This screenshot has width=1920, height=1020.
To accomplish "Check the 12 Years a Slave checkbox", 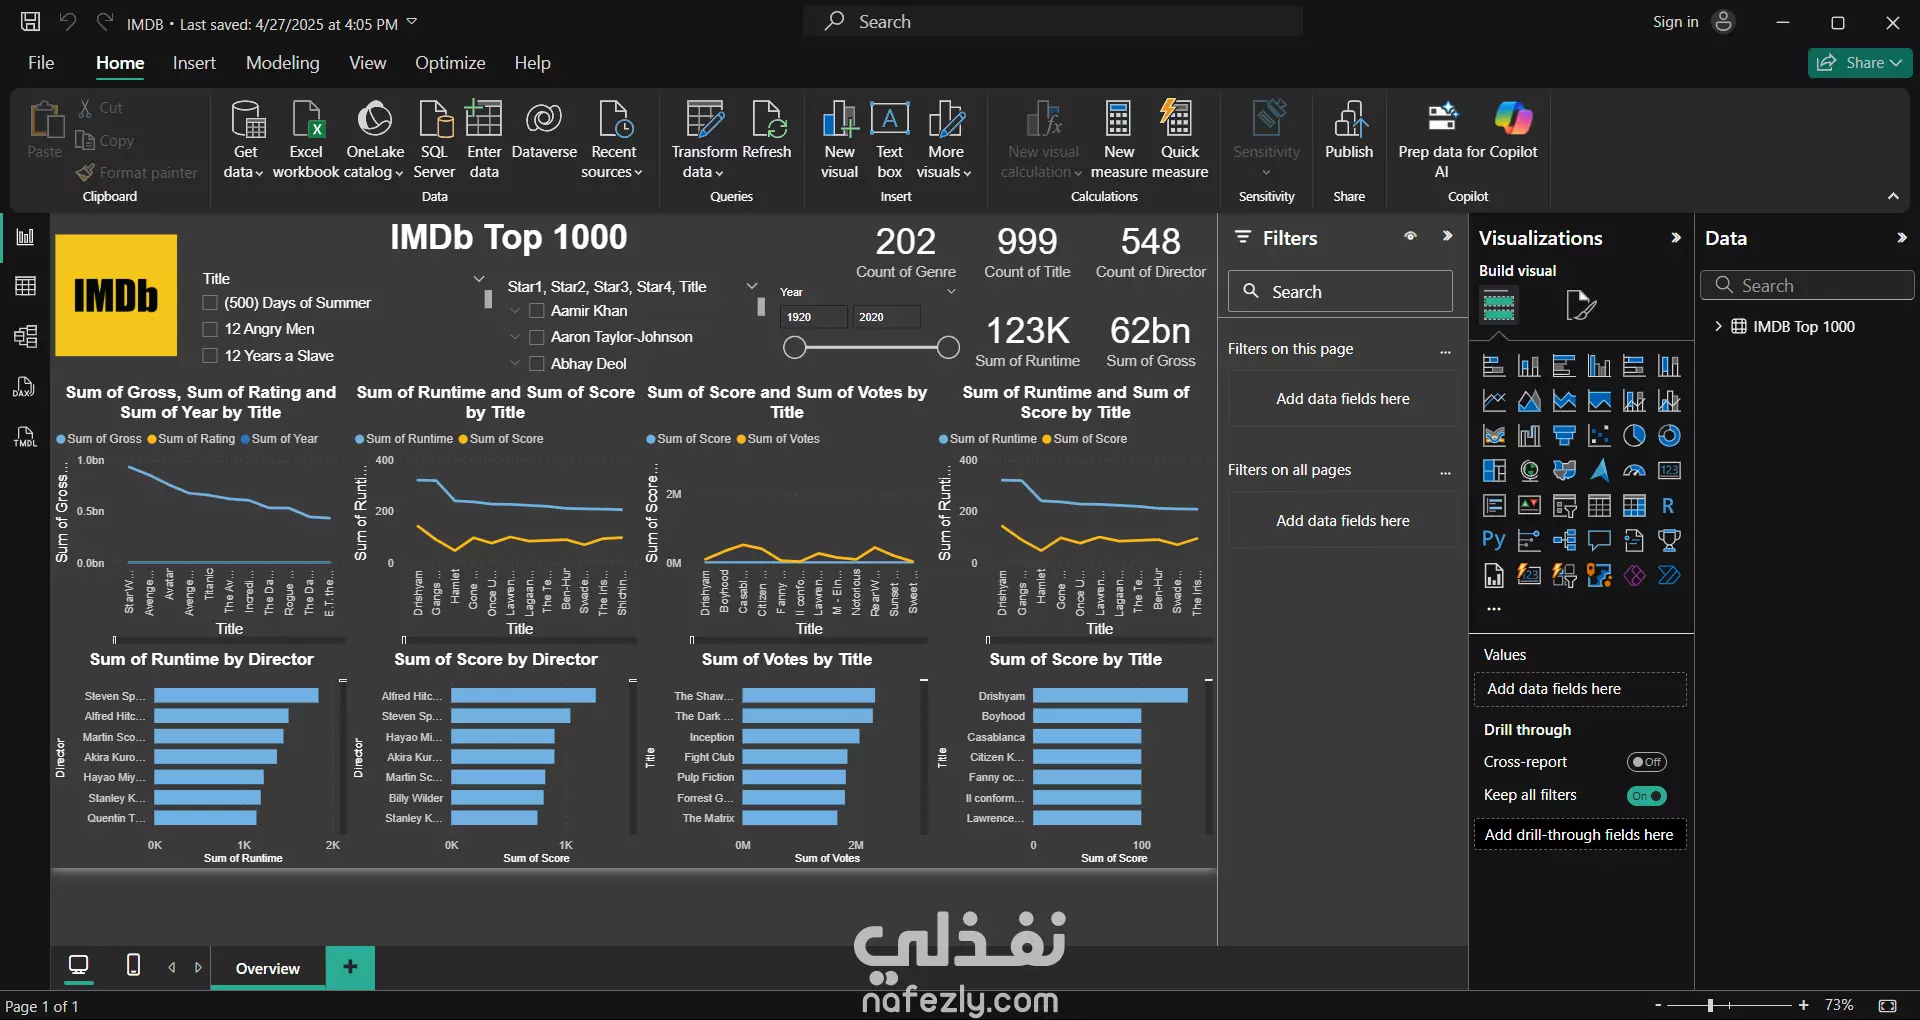I will tap(210, 356).
